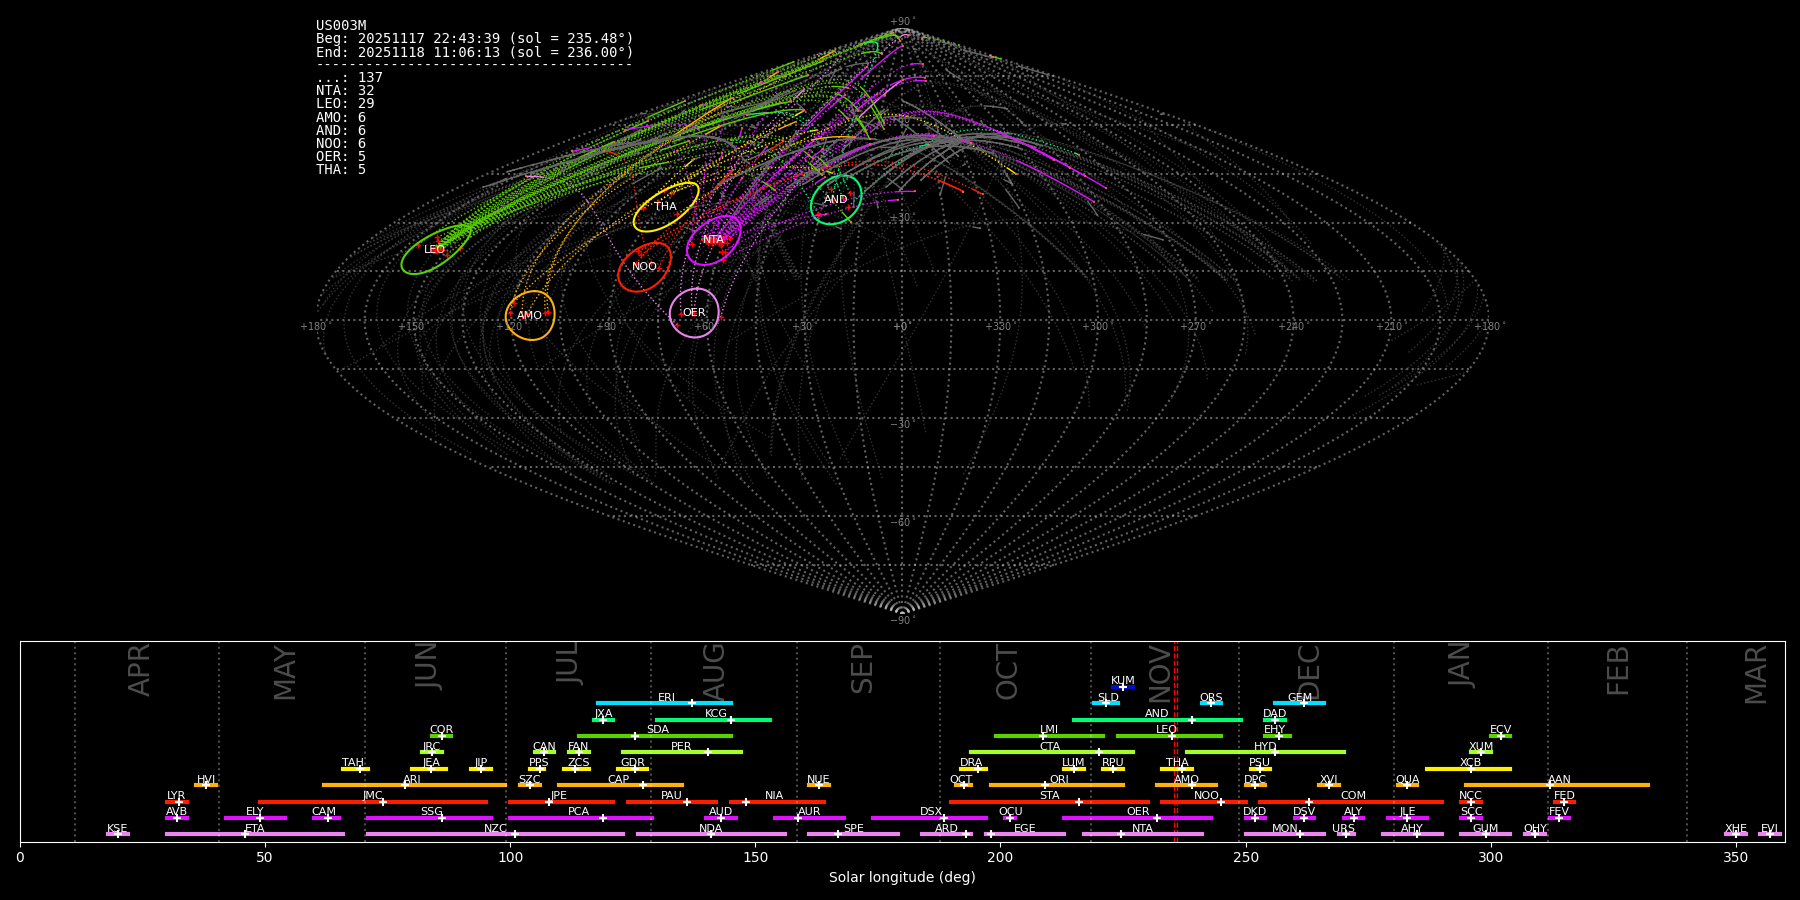Viewport: 1800px width, 900px height.
Task: Click the 'OER: 5' legend count
Action: pyautogui.click(x=341, y=156)
